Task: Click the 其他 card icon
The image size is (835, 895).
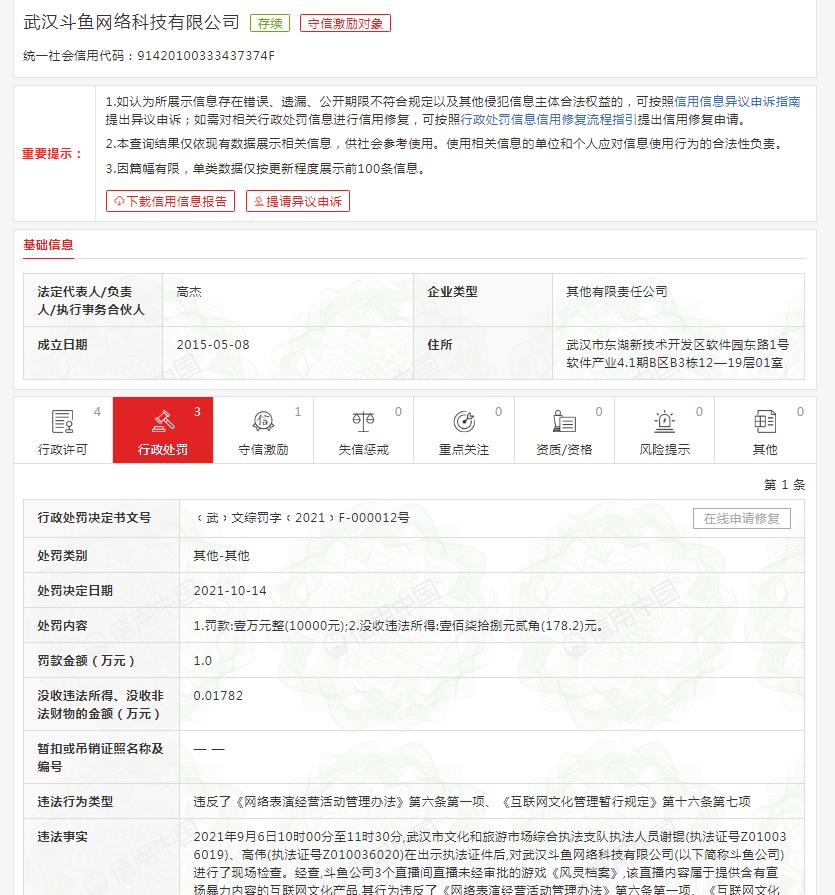Action: tap(763, 422)
